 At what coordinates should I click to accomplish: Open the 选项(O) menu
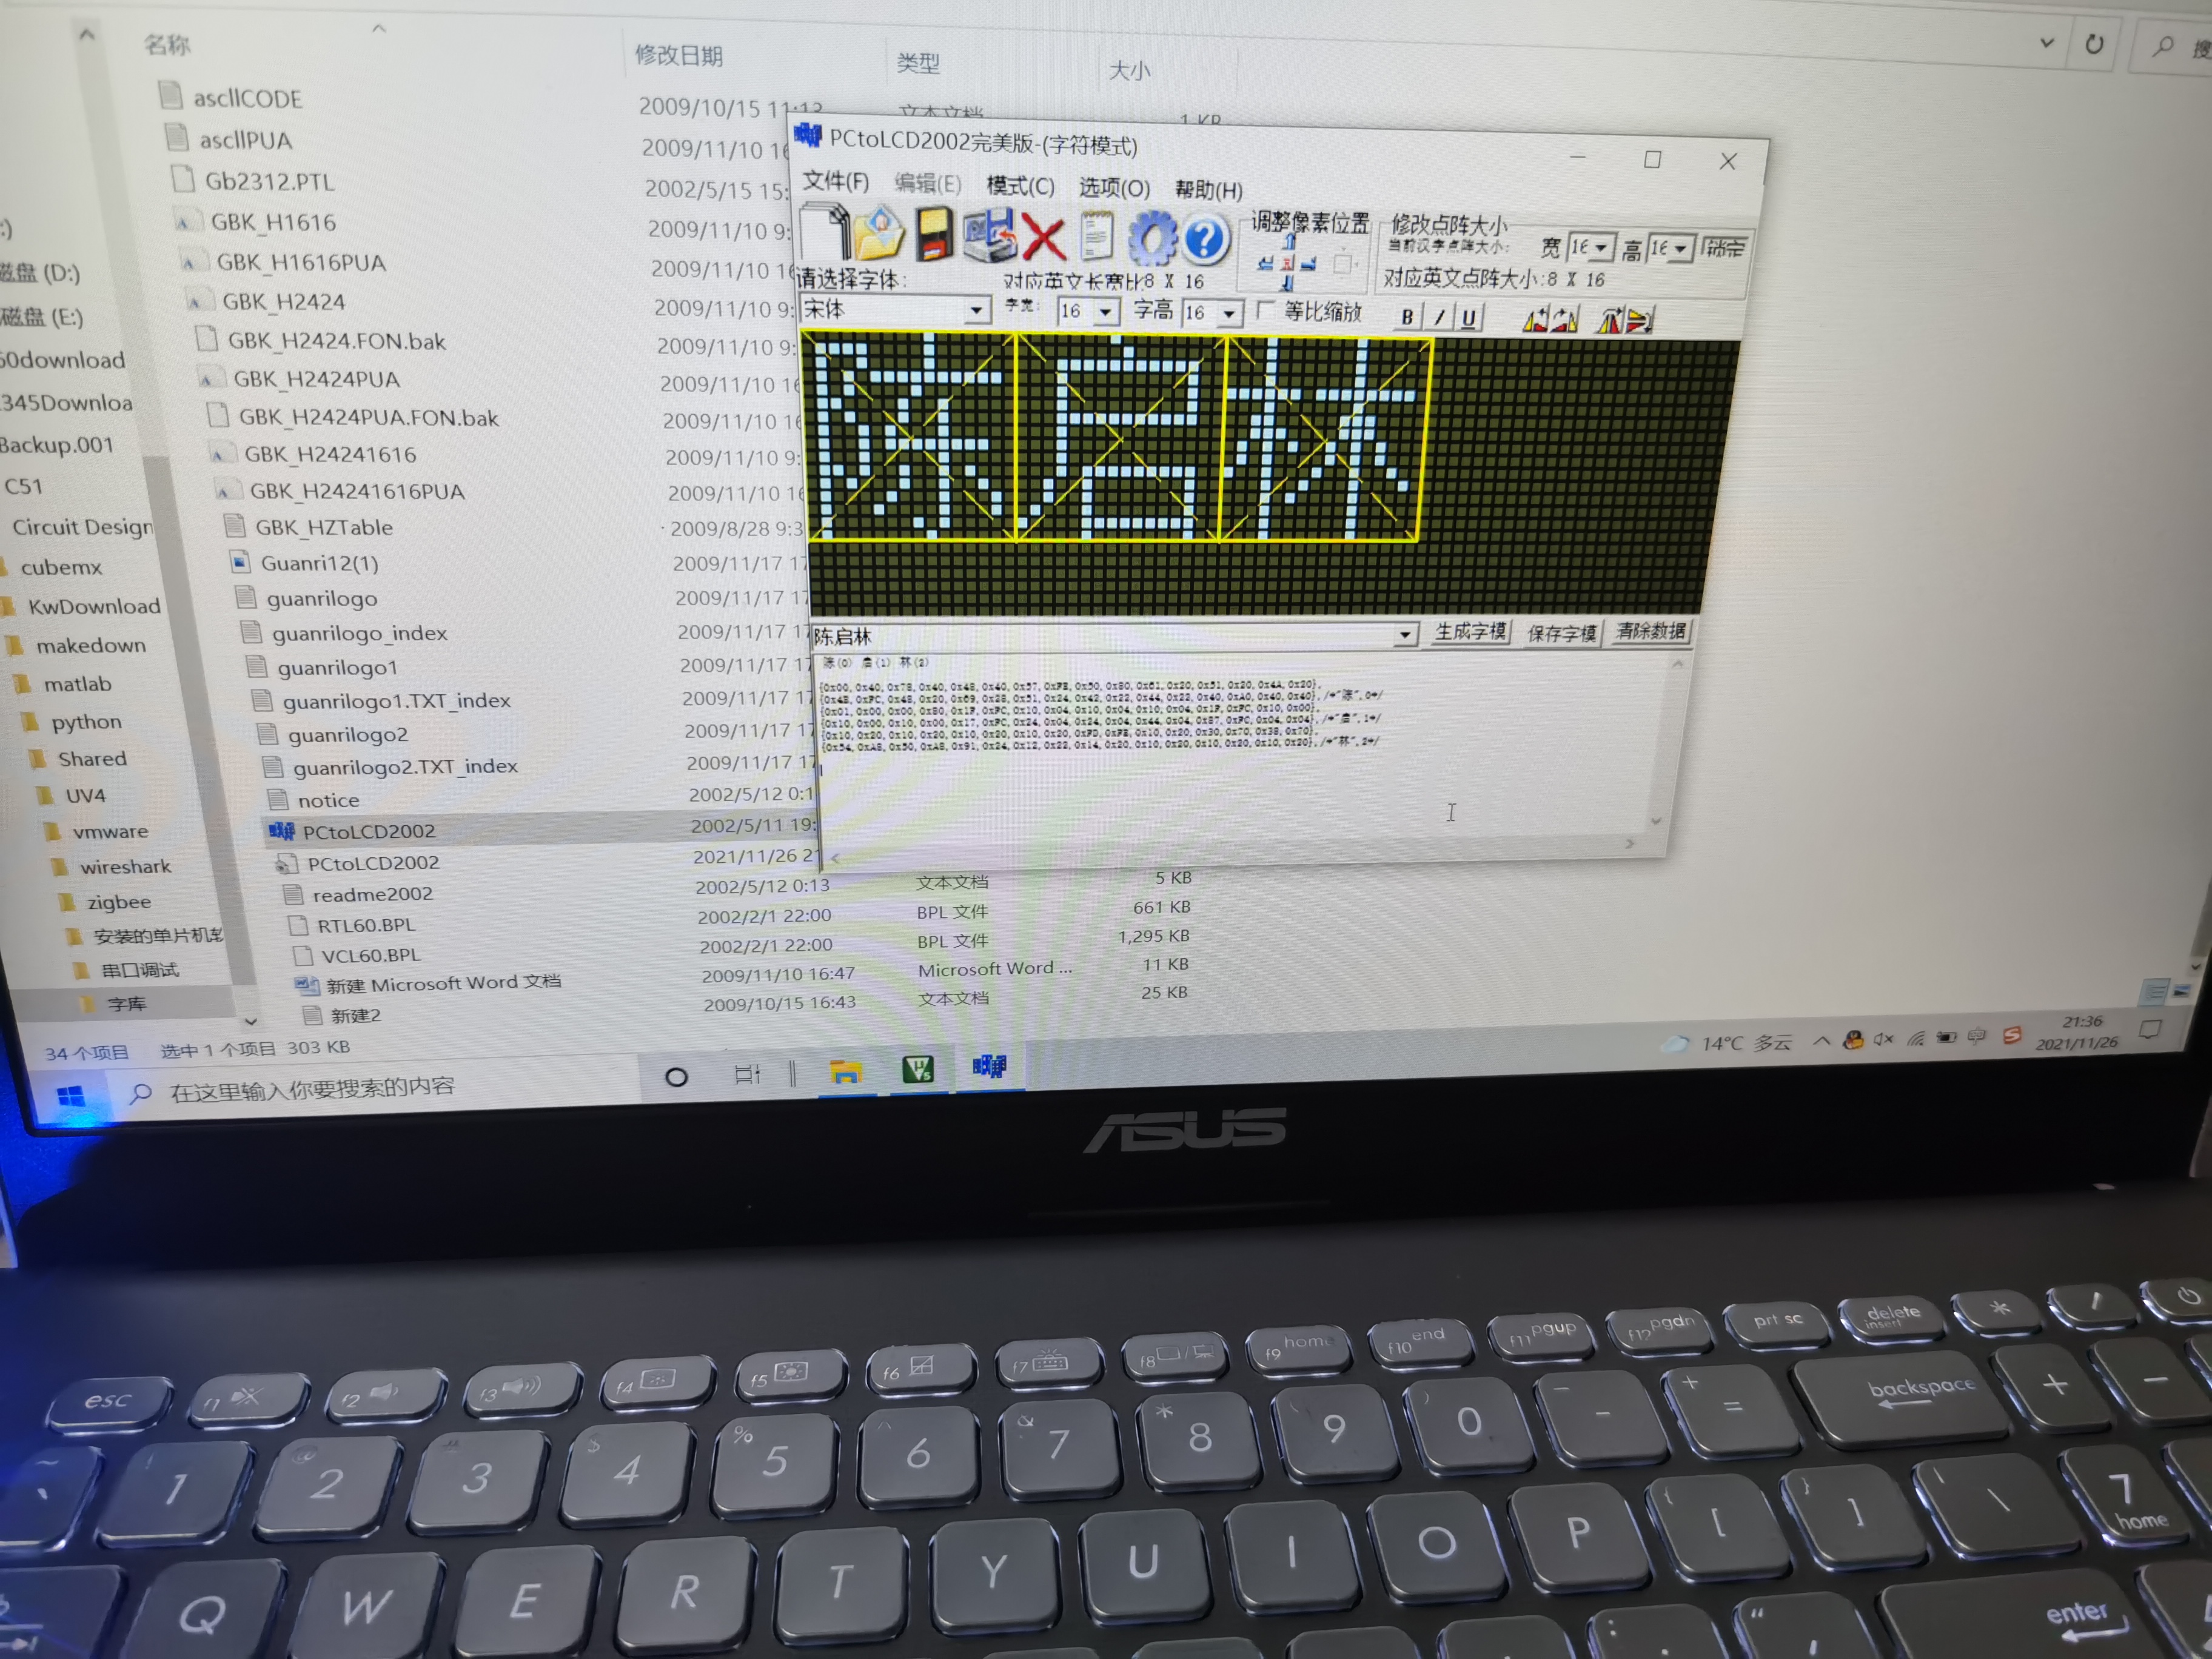pyautogui.click(x=1114, y=188)
